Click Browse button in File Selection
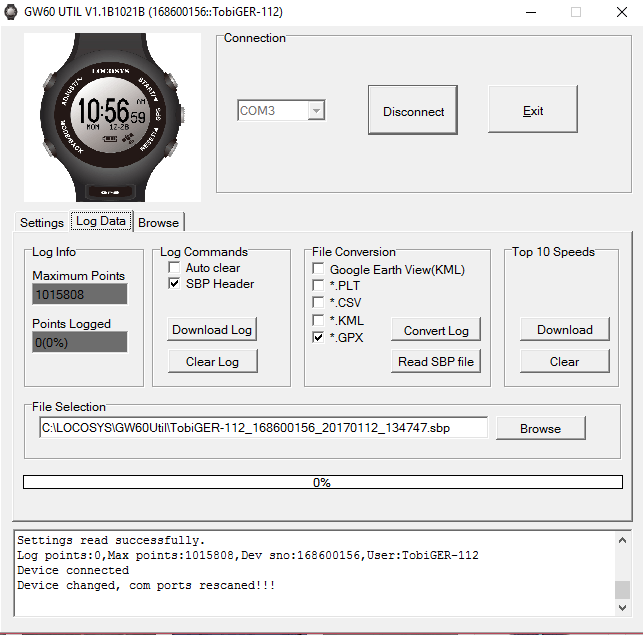The image size is (643, 635). tap(540, 428)
